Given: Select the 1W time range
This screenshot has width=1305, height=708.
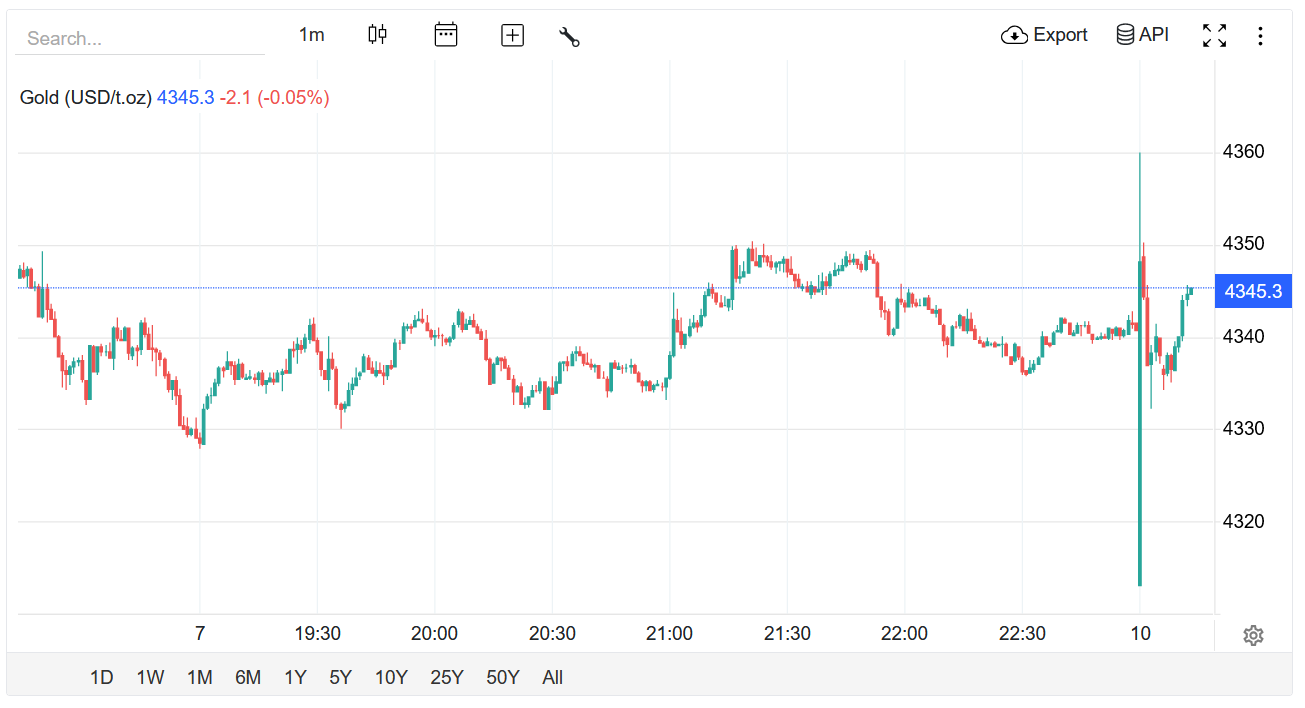Looking at the screenshot, I should 150,677.
